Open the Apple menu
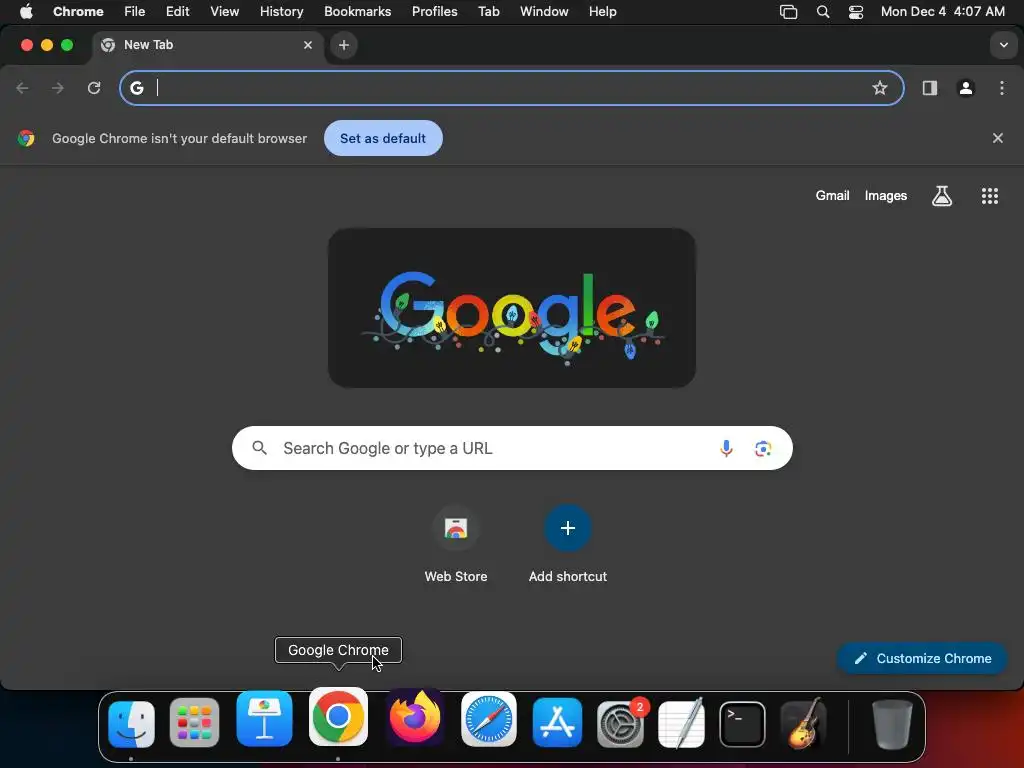This screenshot has height=768, width=1024. coord(26,12)
